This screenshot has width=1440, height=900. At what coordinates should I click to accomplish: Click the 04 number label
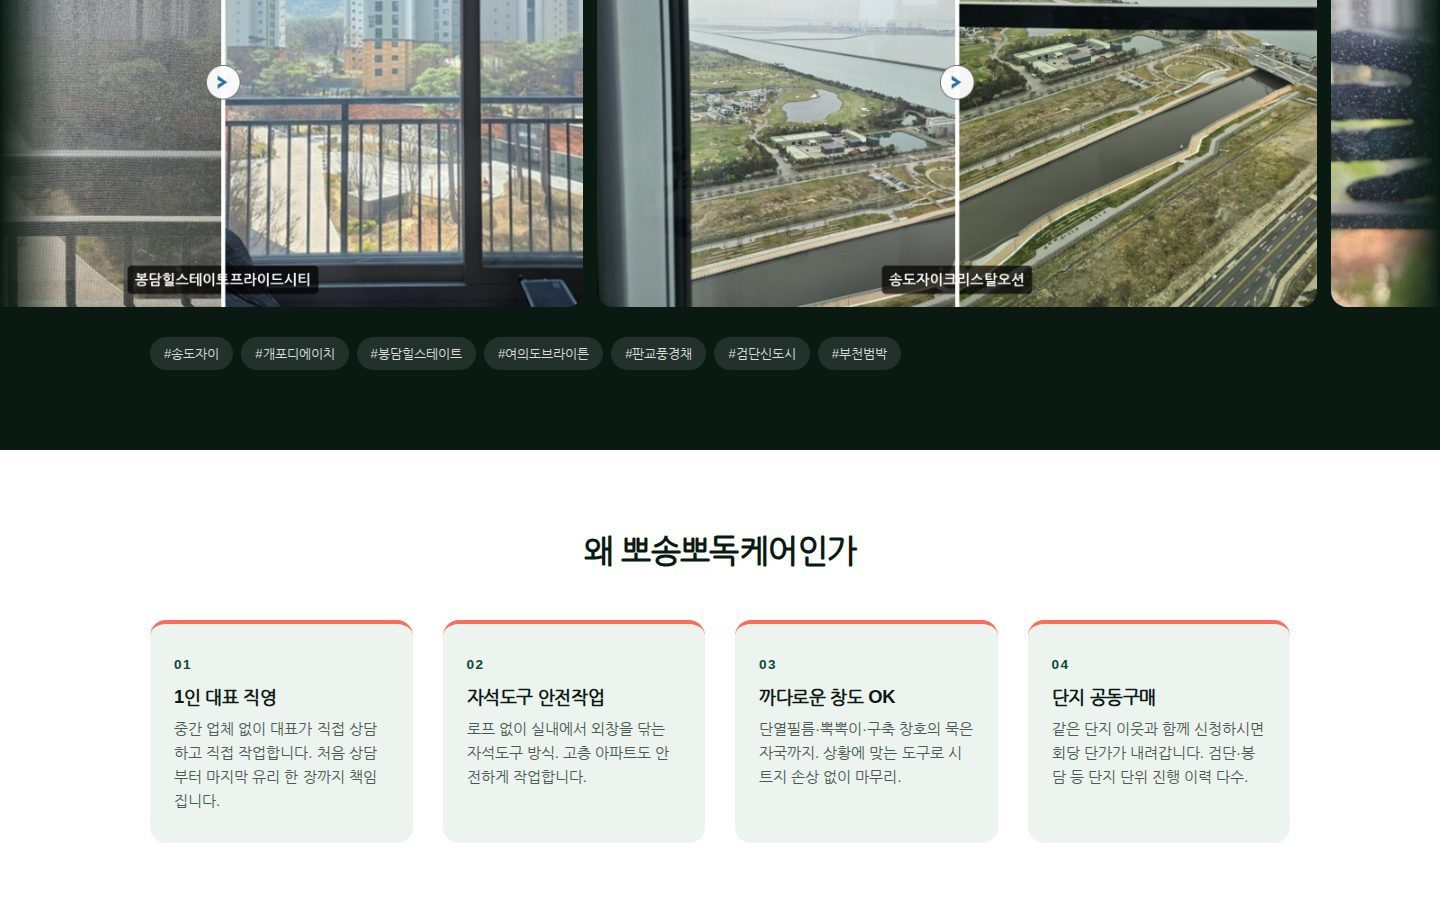click(1060, 664)
